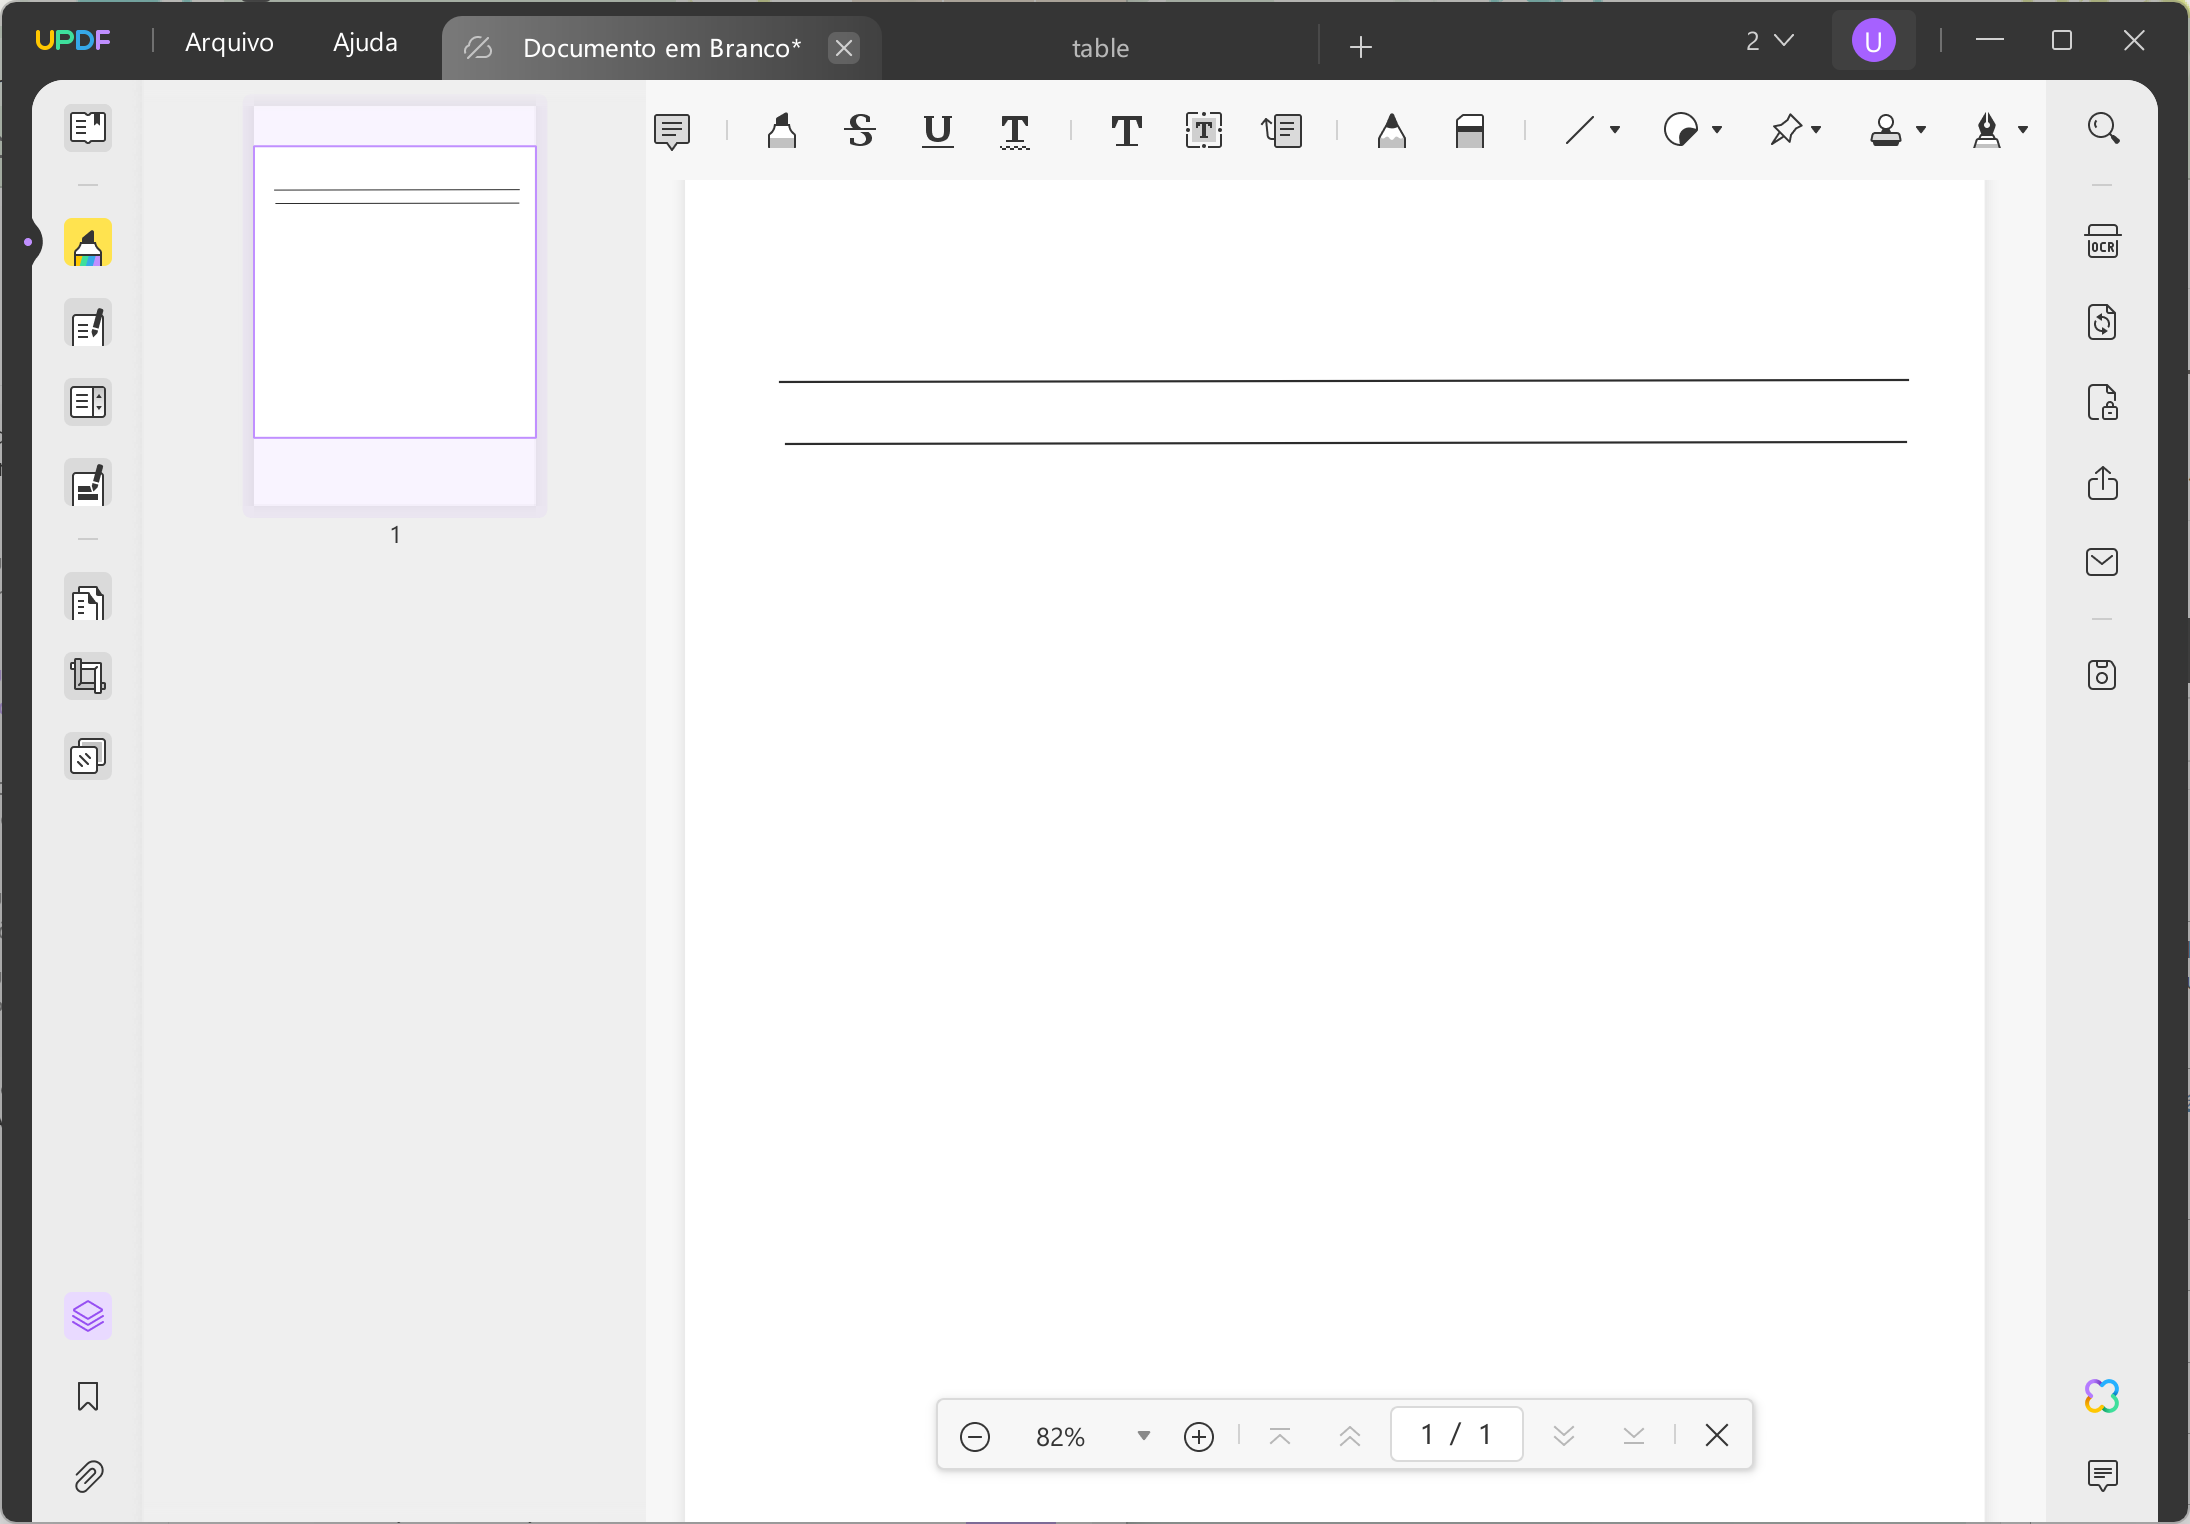
Task: Select the Highlighter tool in the sidebar
Action: (88, 243)
